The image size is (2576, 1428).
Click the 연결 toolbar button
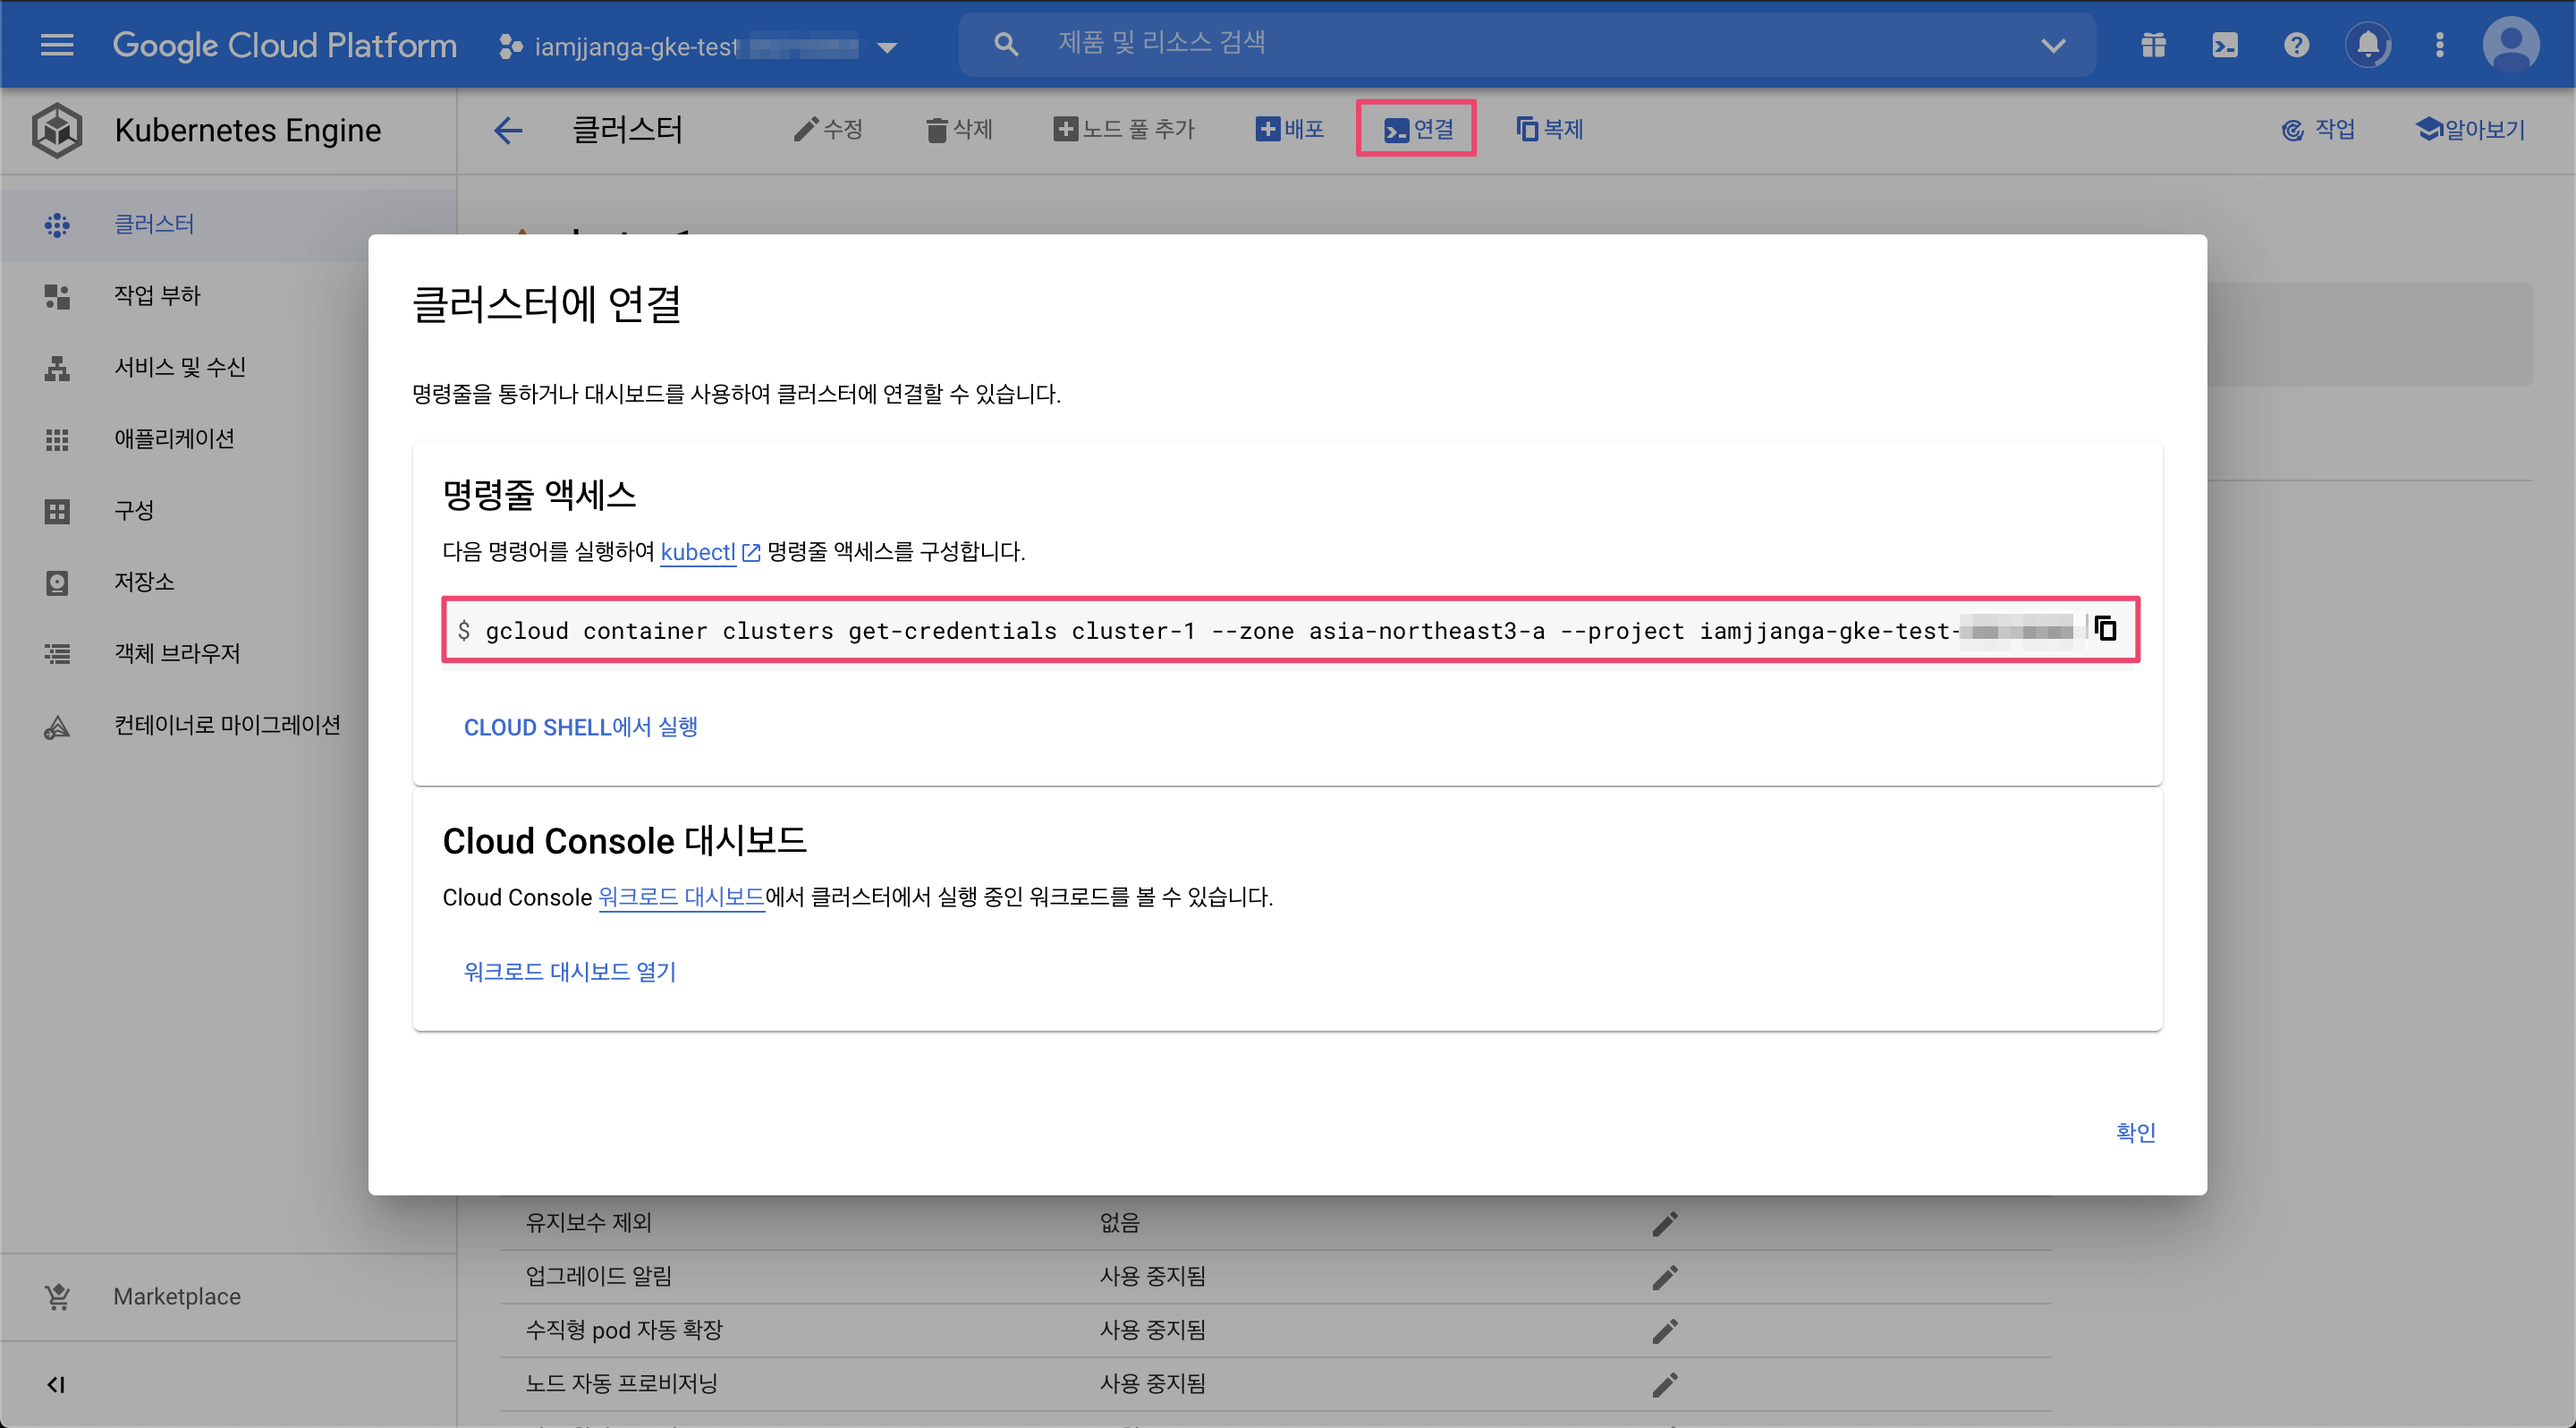(x=1416, y=129)
